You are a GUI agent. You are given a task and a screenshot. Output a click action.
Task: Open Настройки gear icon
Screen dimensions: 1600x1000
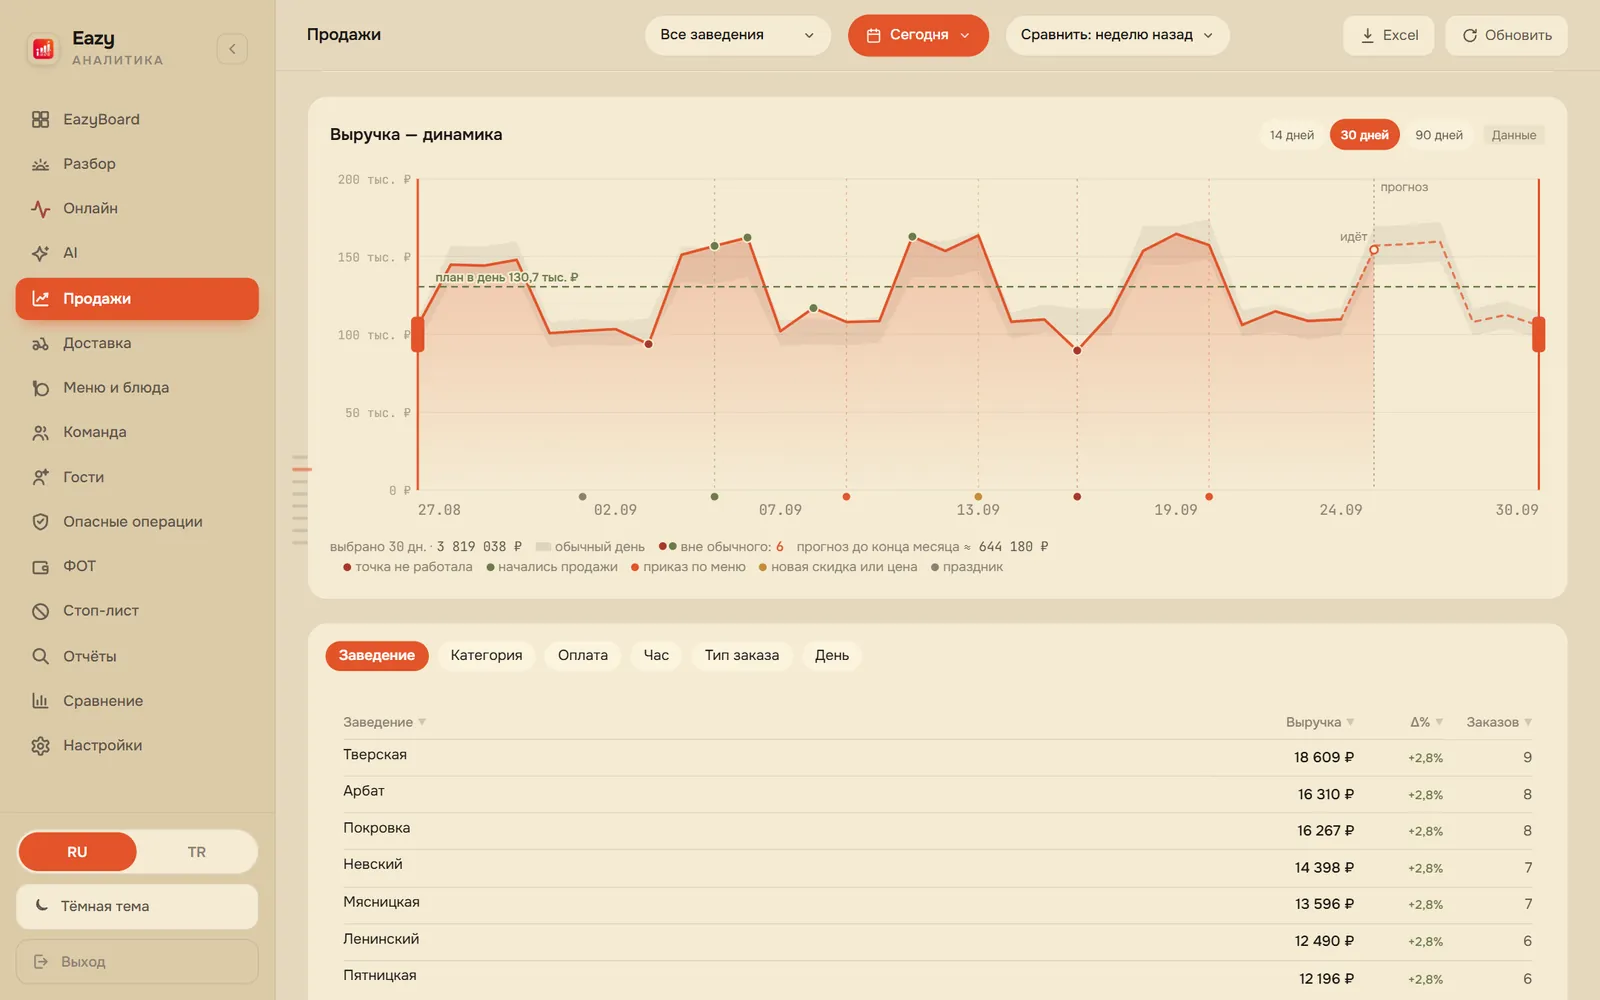pyautogui.click(x=40, y=745)
